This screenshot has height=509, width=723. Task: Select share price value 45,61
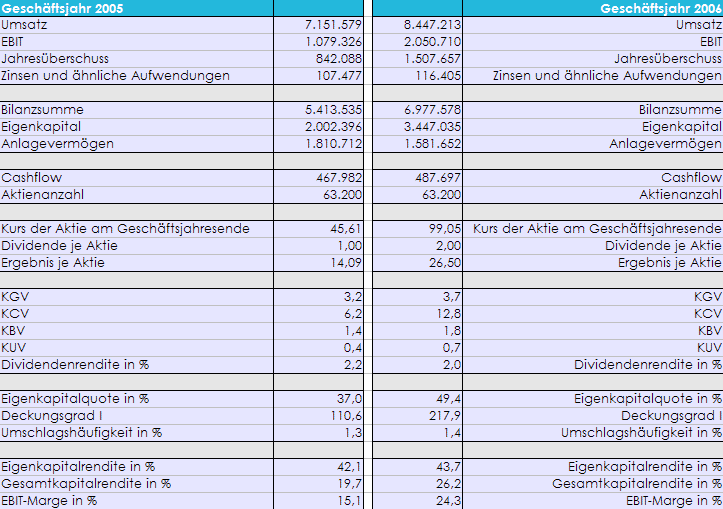(x=346, y=229)
